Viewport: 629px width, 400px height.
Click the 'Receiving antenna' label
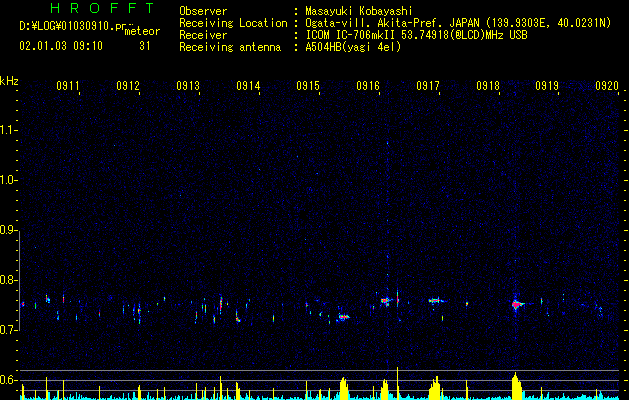pos(230,47)
